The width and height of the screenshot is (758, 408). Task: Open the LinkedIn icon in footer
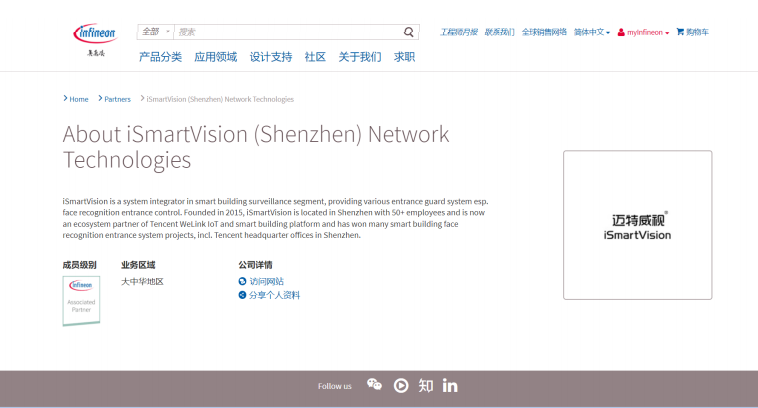click(450, 385)
